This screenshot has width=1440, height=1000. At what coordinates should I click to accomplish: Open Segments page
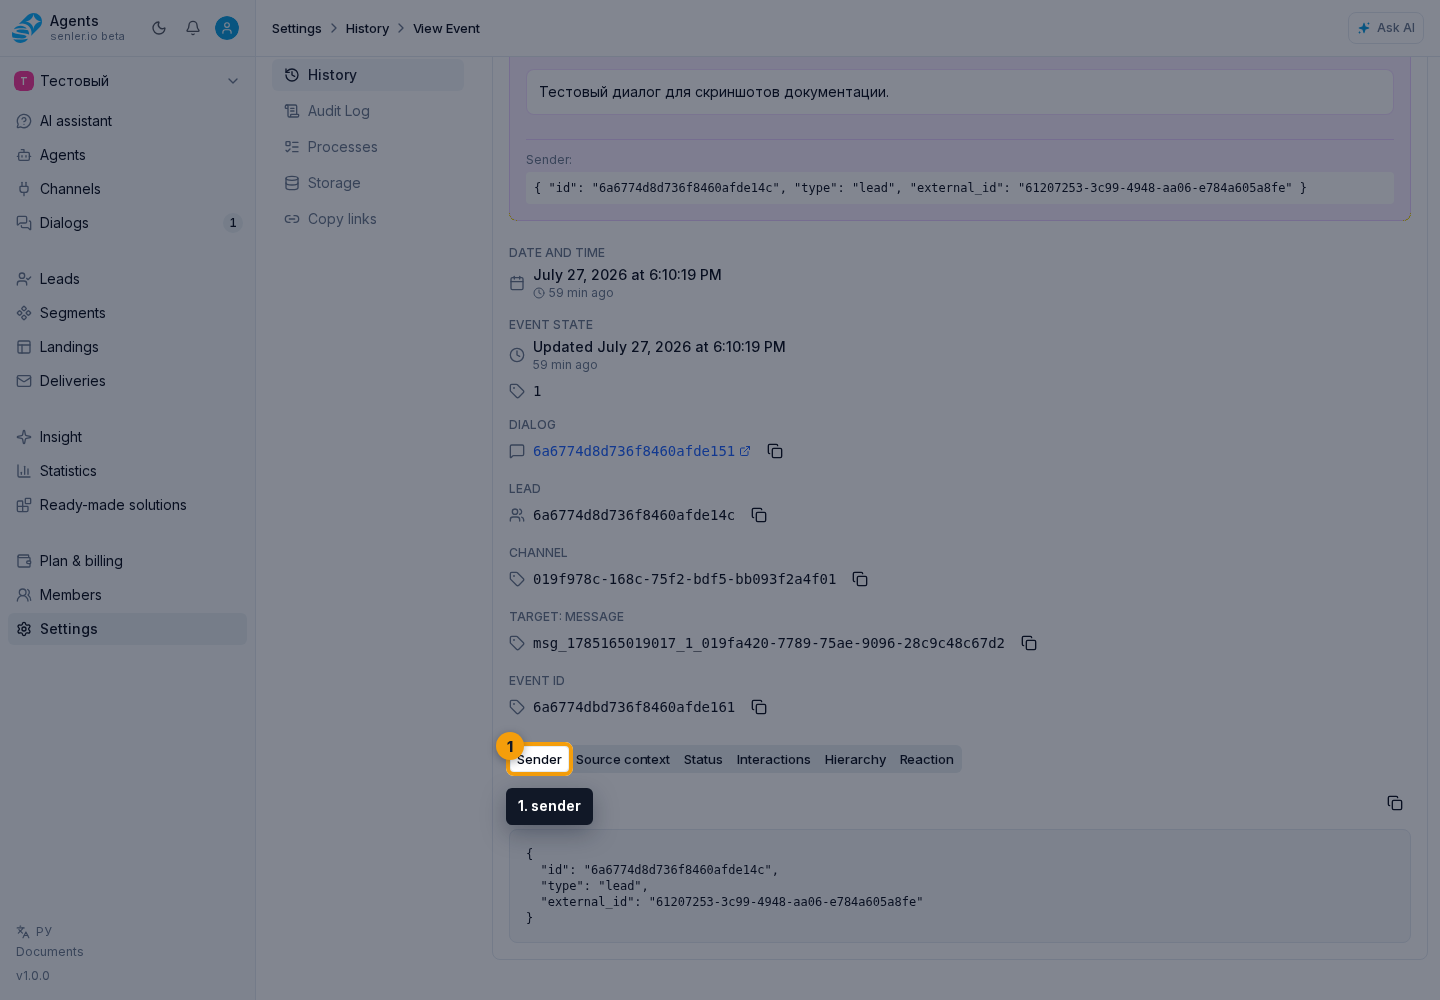tap(127, 313)
